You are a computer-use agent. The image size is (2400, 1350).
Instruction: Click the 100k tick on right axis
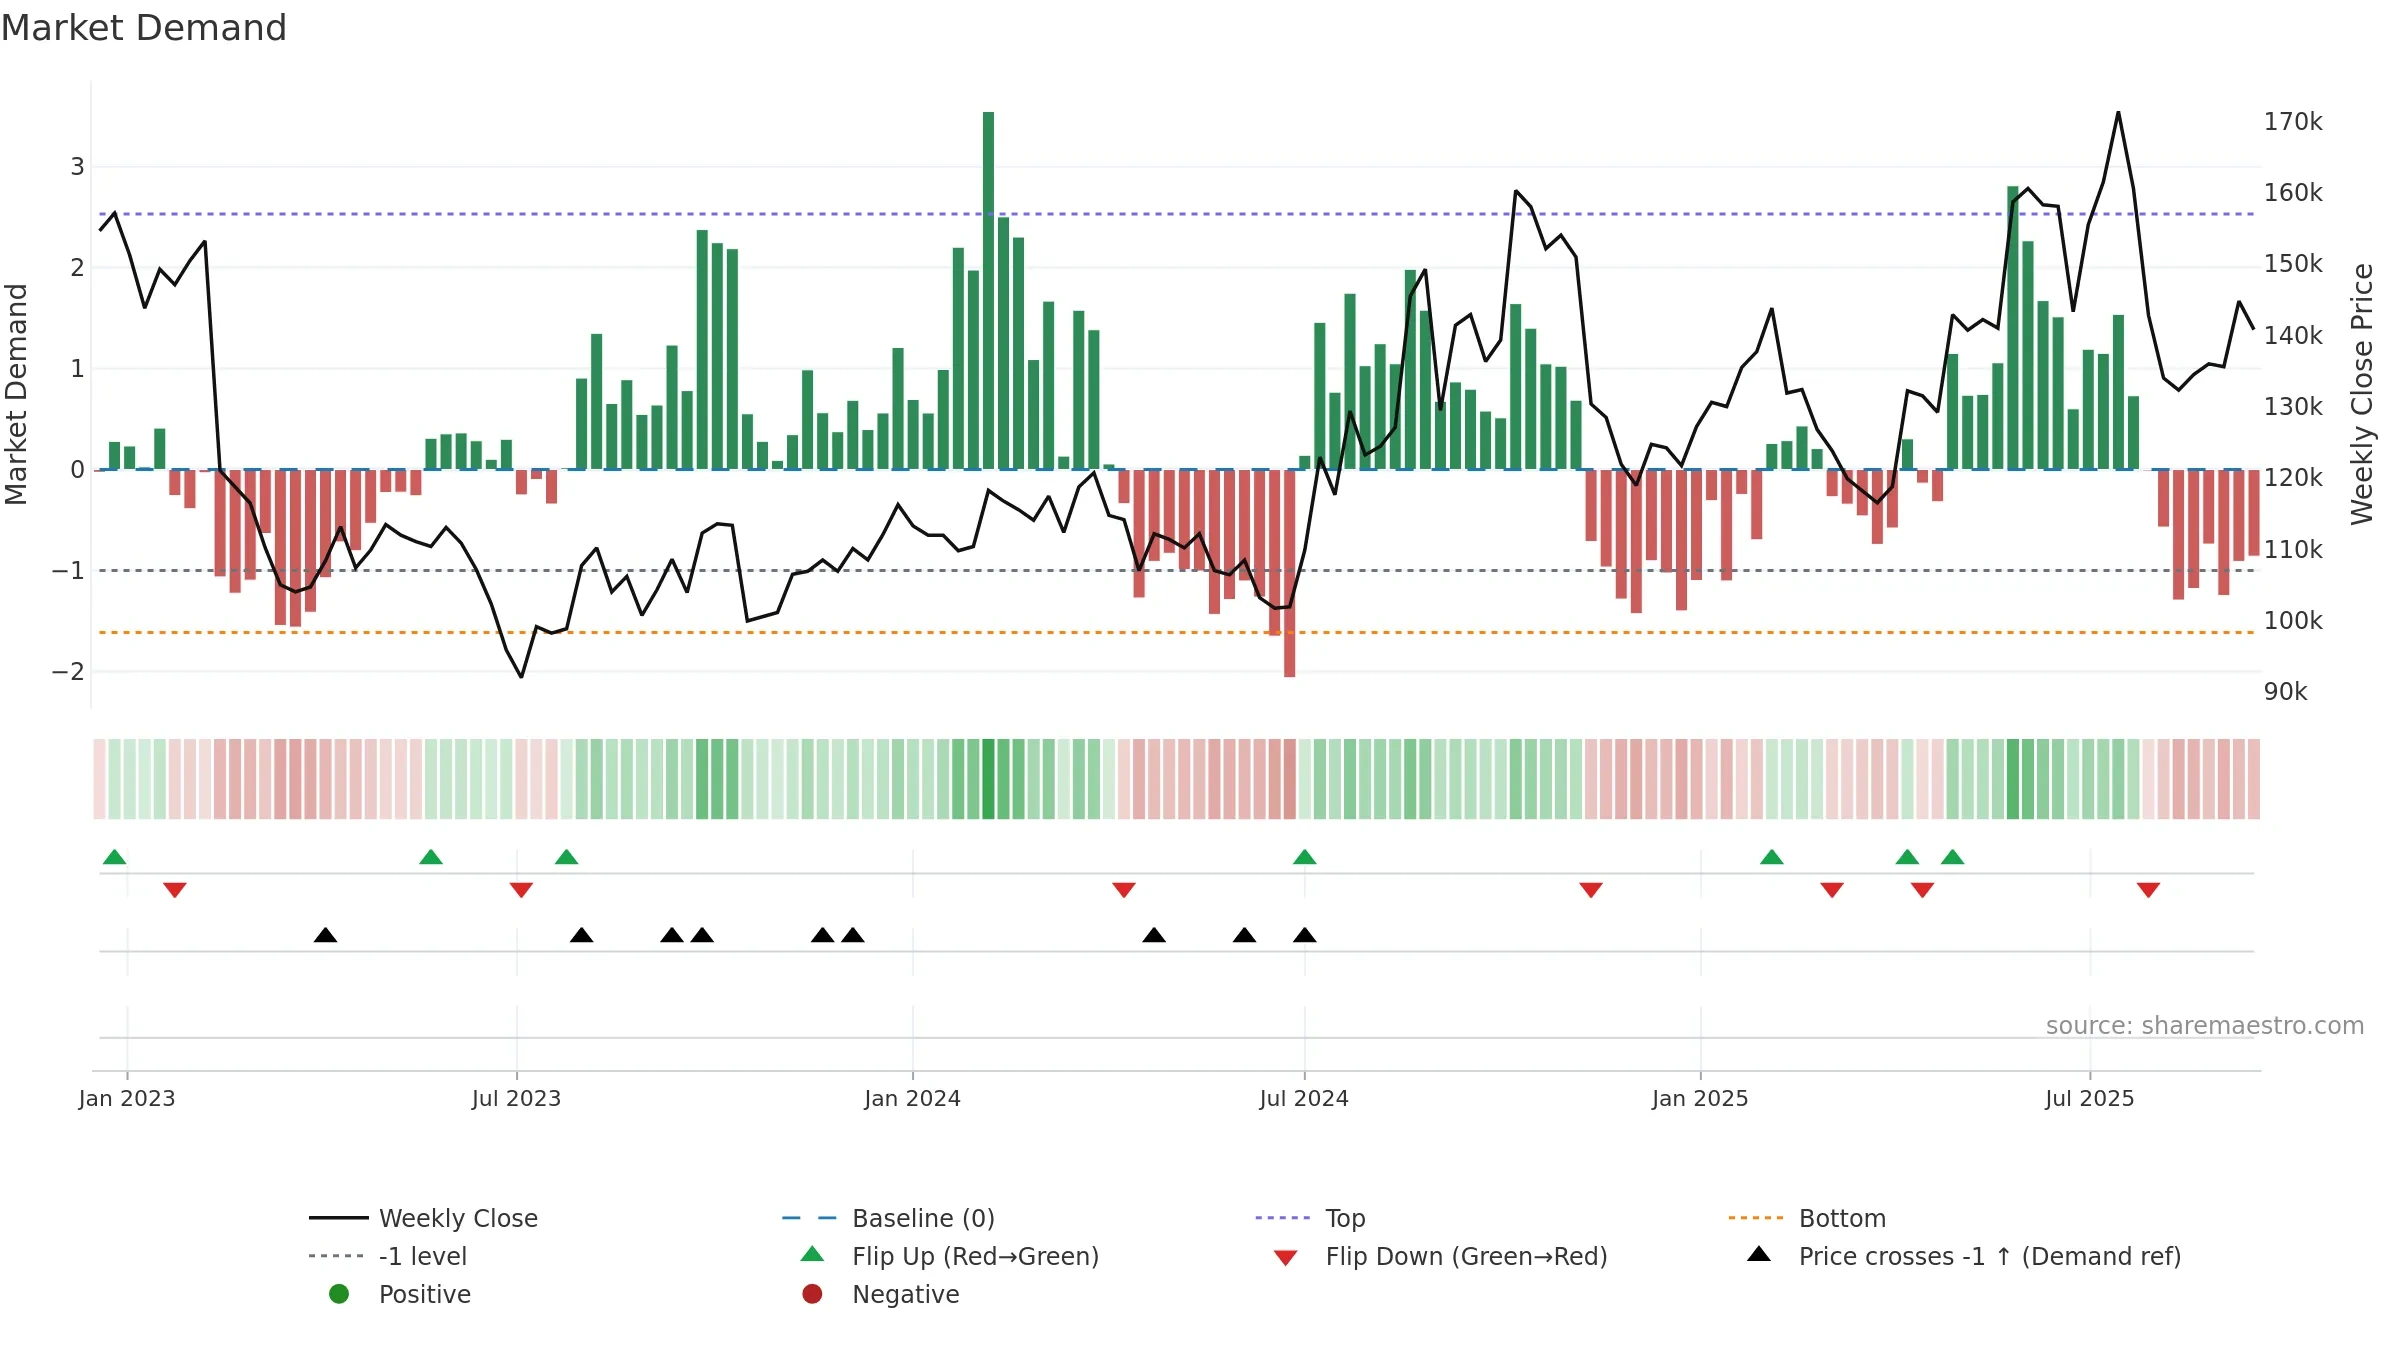(x=2294, y=621)
